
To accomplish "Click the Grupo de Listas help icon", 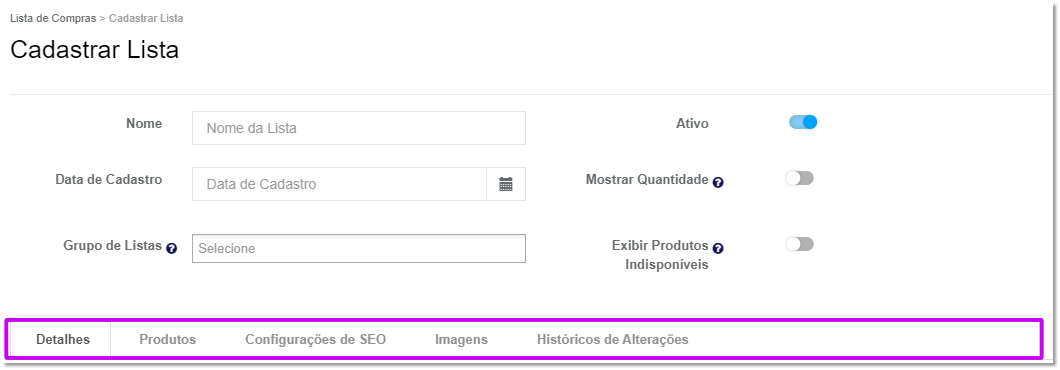I will tap(172, 248).
